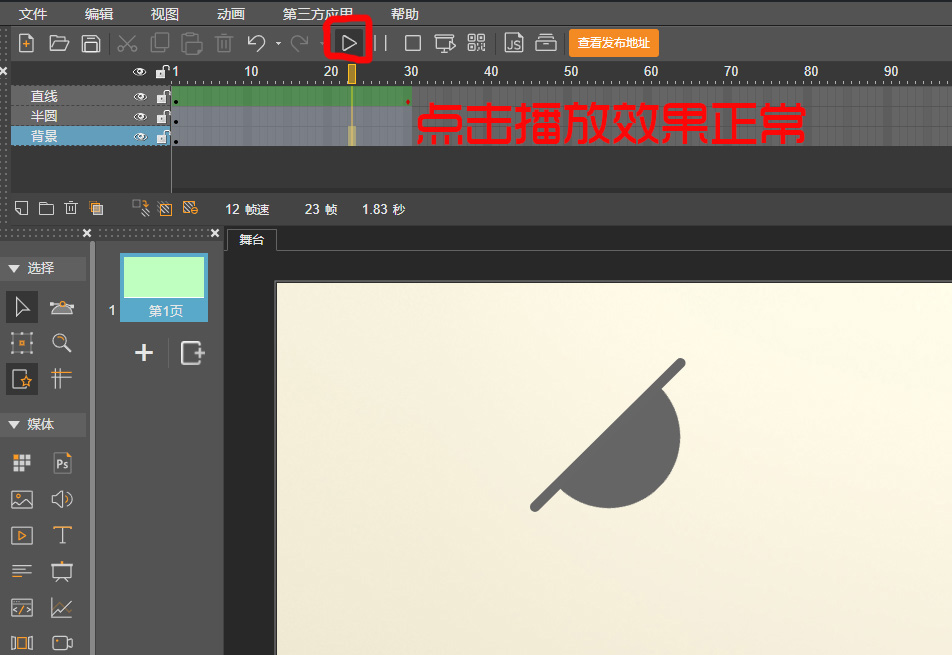Collapse the 媒体 tool section

(x=14, y=424)
